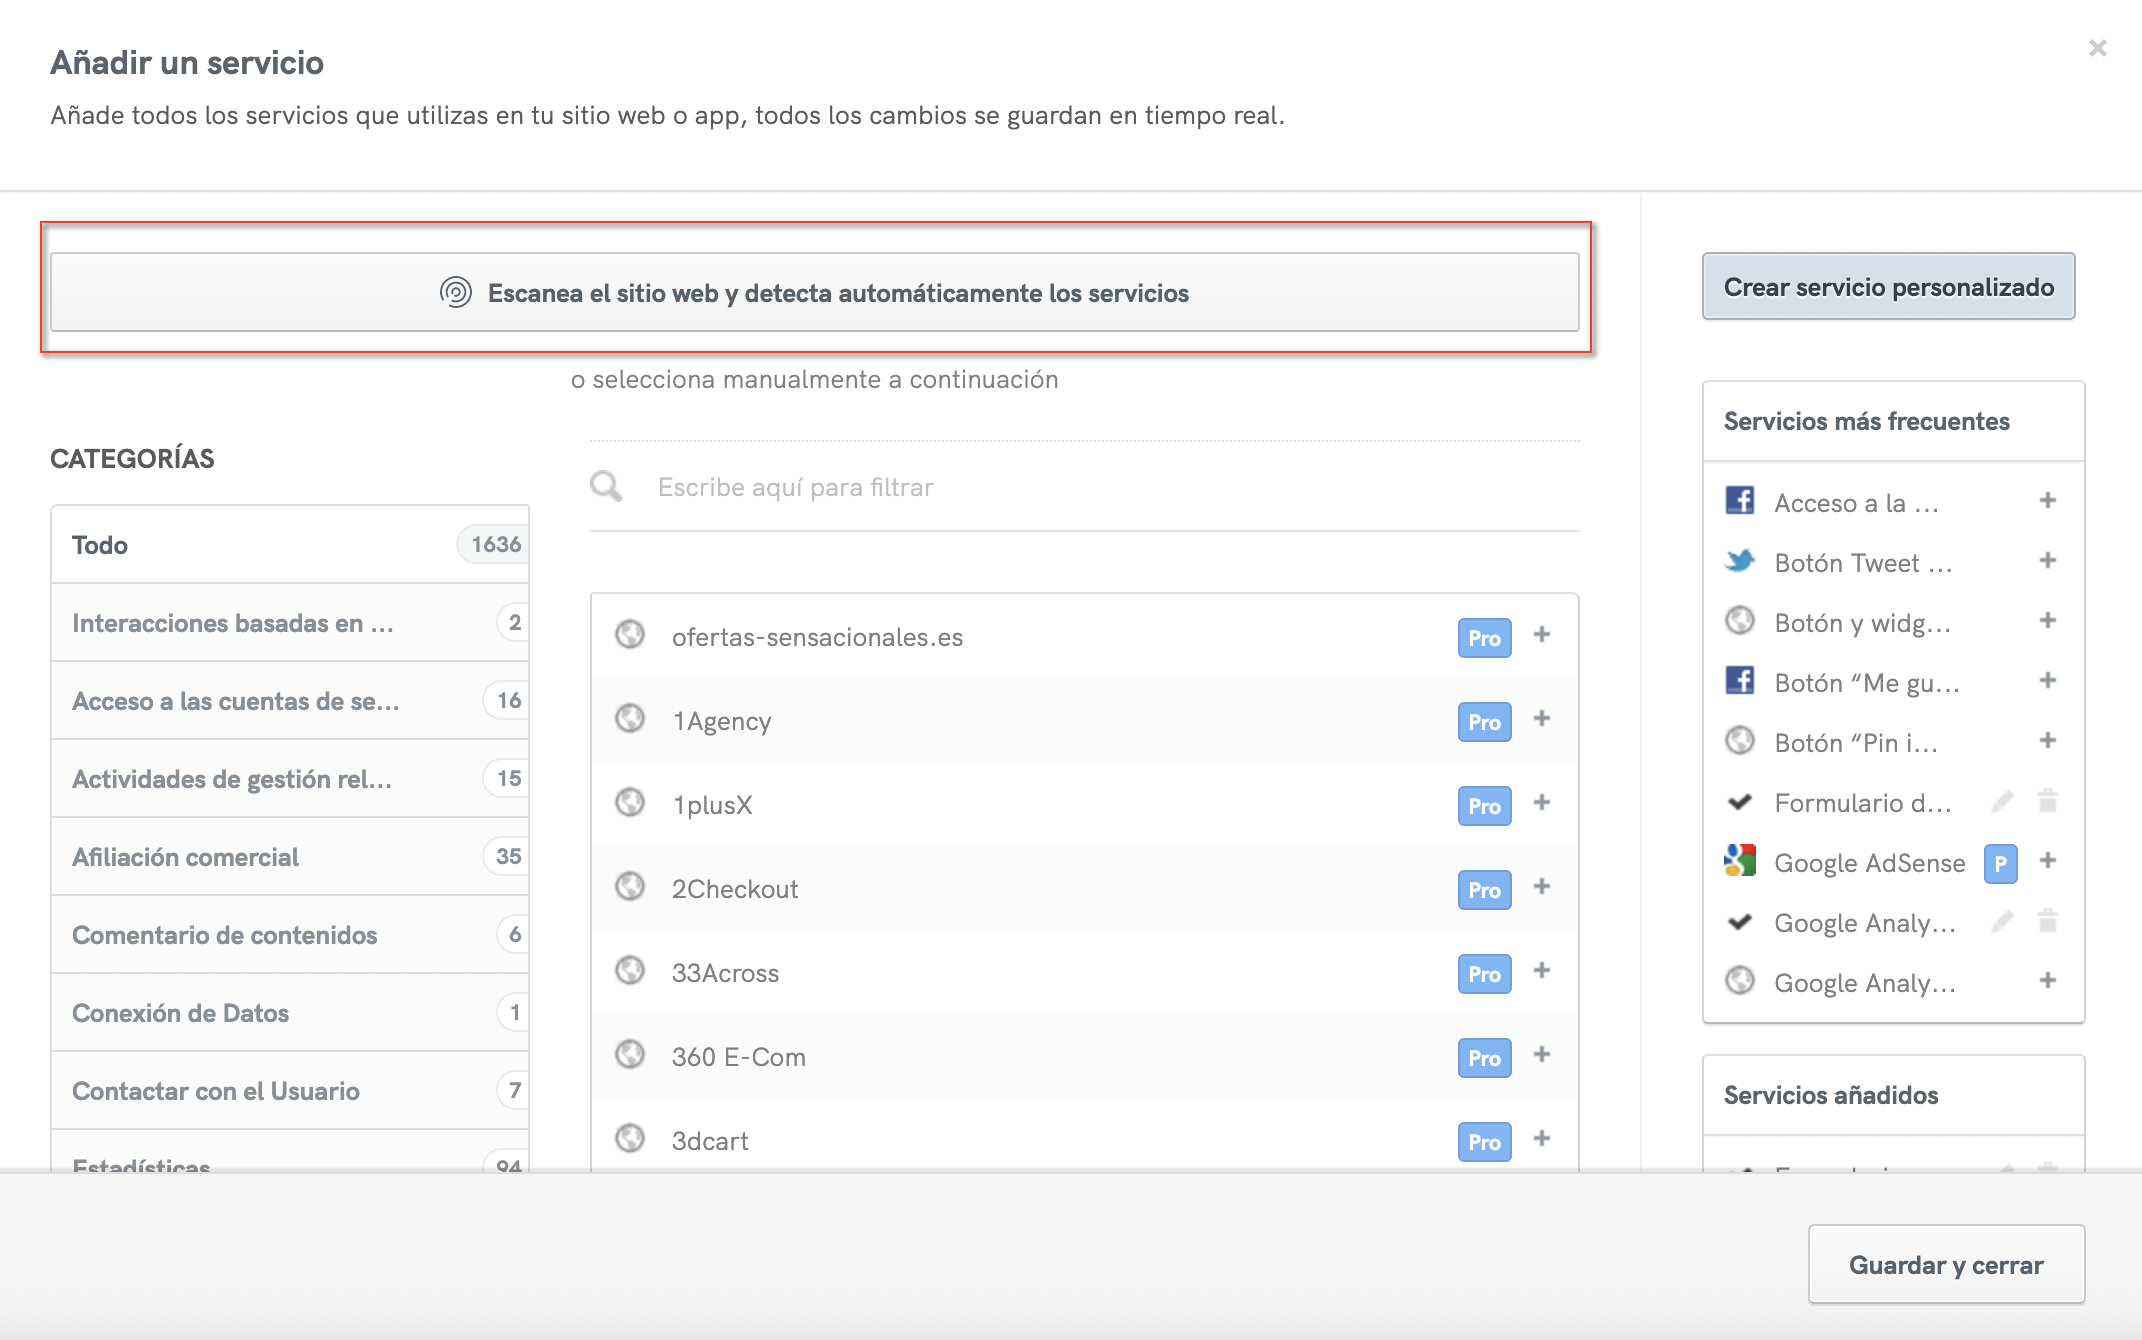Add Botón Tweet with its plus icon
The width and height of the screenshot is (2142, 1340).
2047,562
